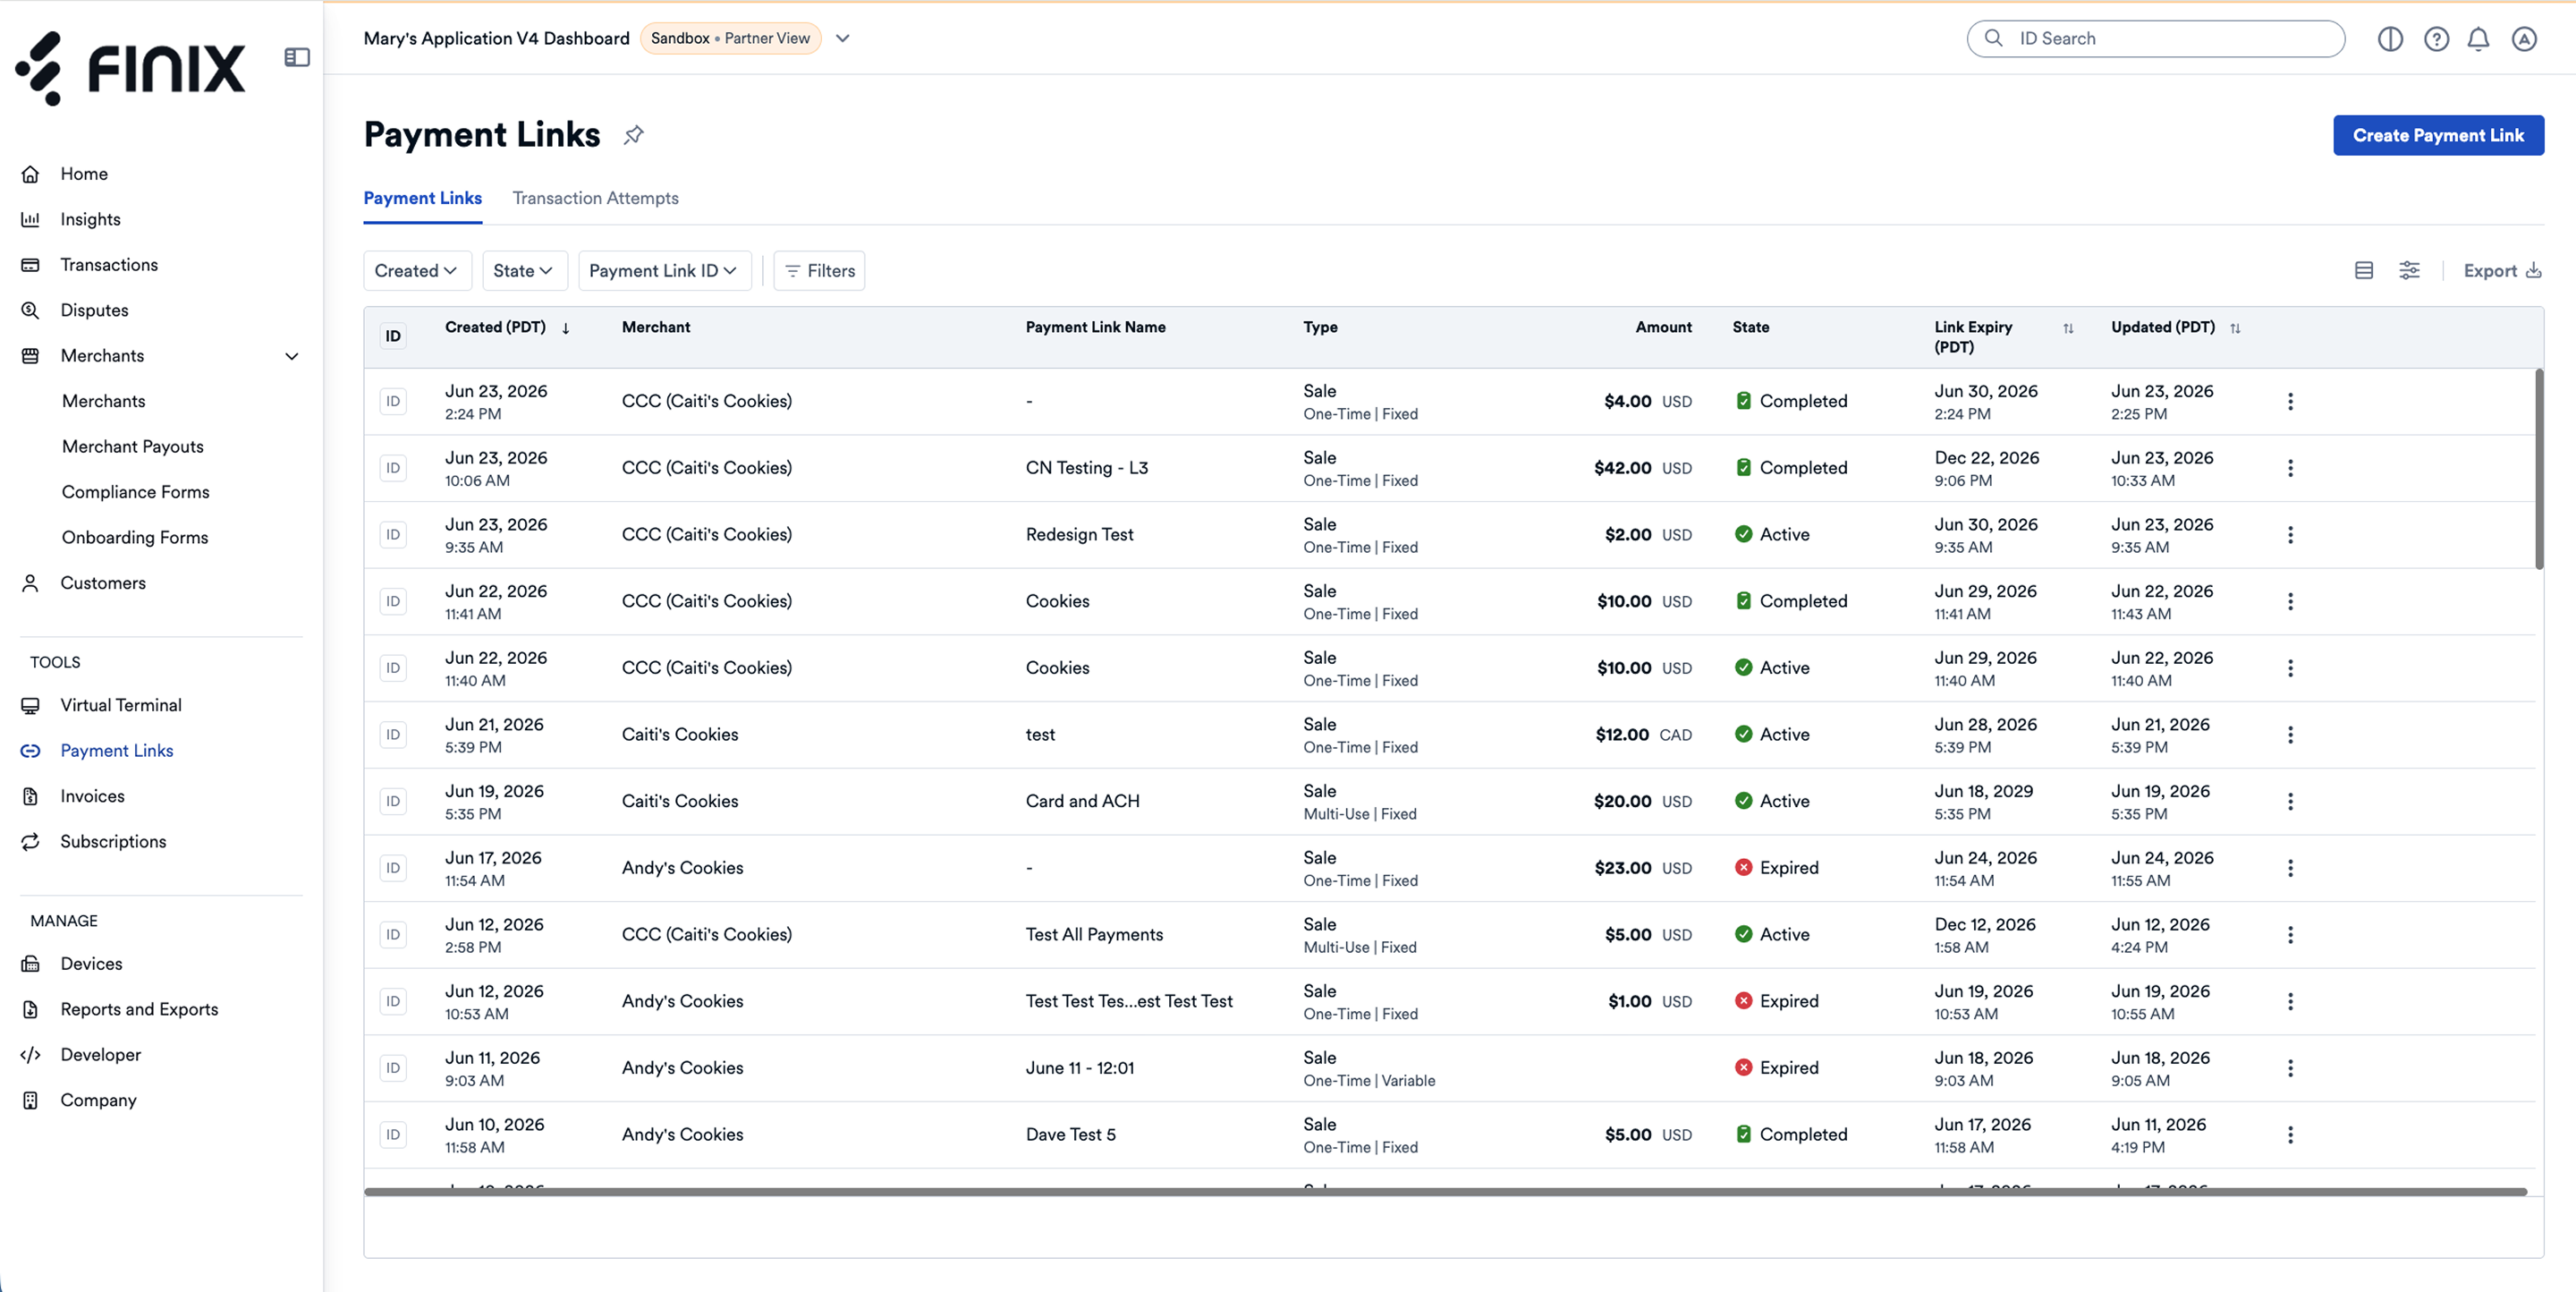
Task: Open Merchants submenu item
Action: [x=104, y=401]
